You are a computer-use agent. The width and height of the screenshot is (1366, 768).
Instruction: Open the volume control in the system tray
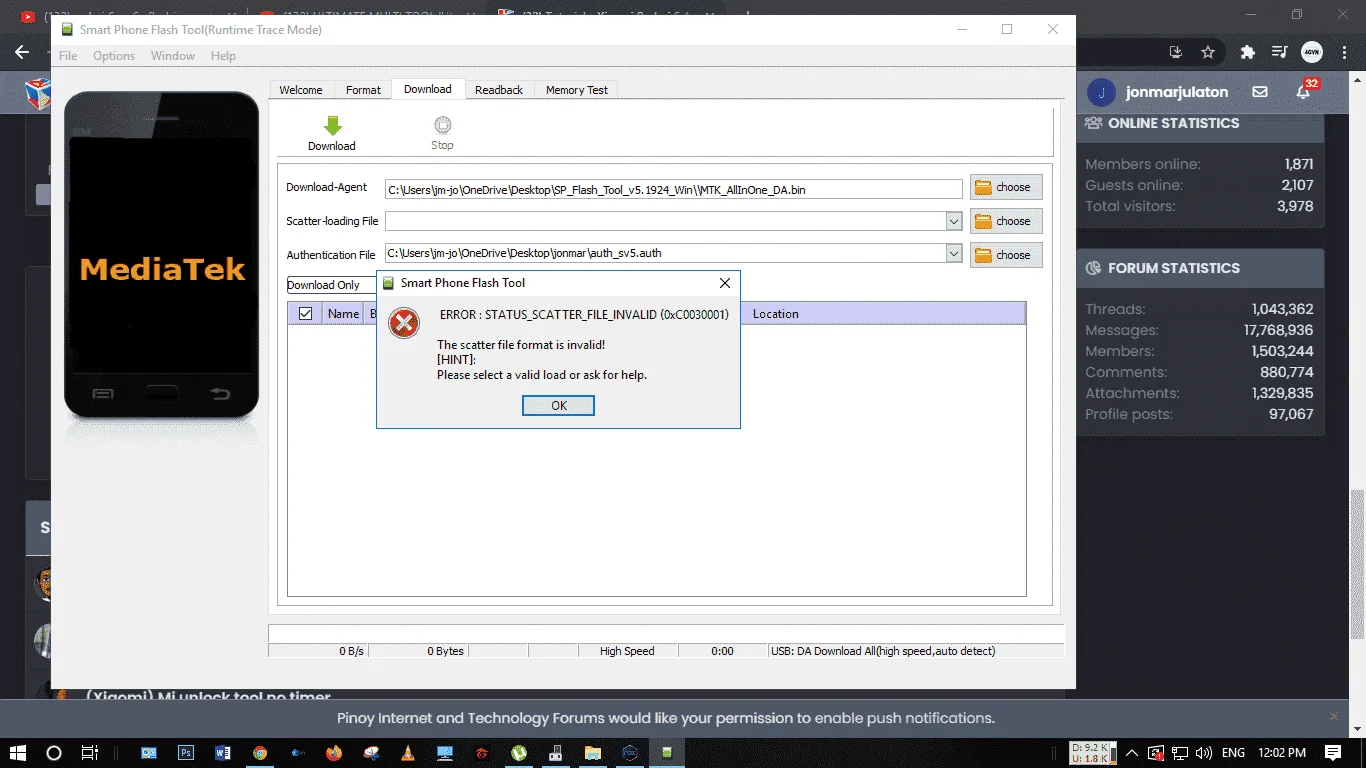click(1203, 753)
